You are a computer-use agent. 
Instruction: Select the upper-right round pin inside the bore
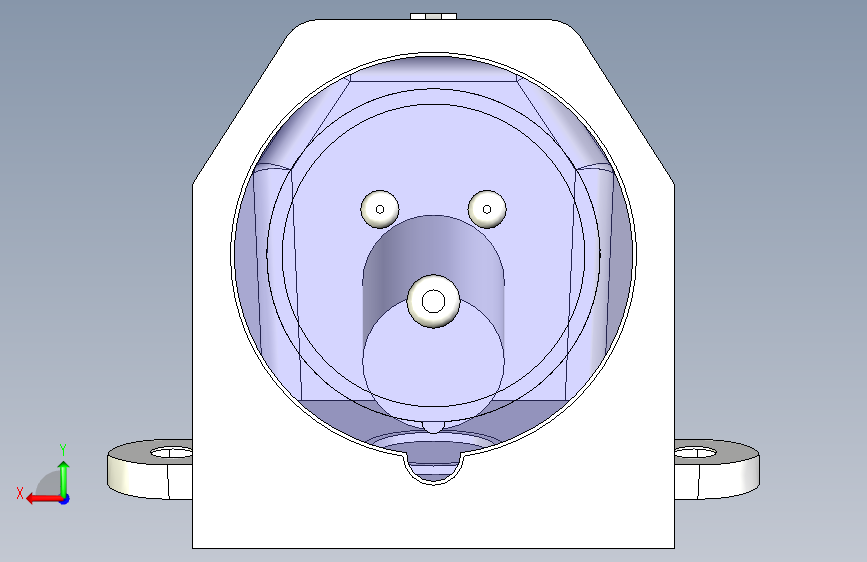point(487,209)
